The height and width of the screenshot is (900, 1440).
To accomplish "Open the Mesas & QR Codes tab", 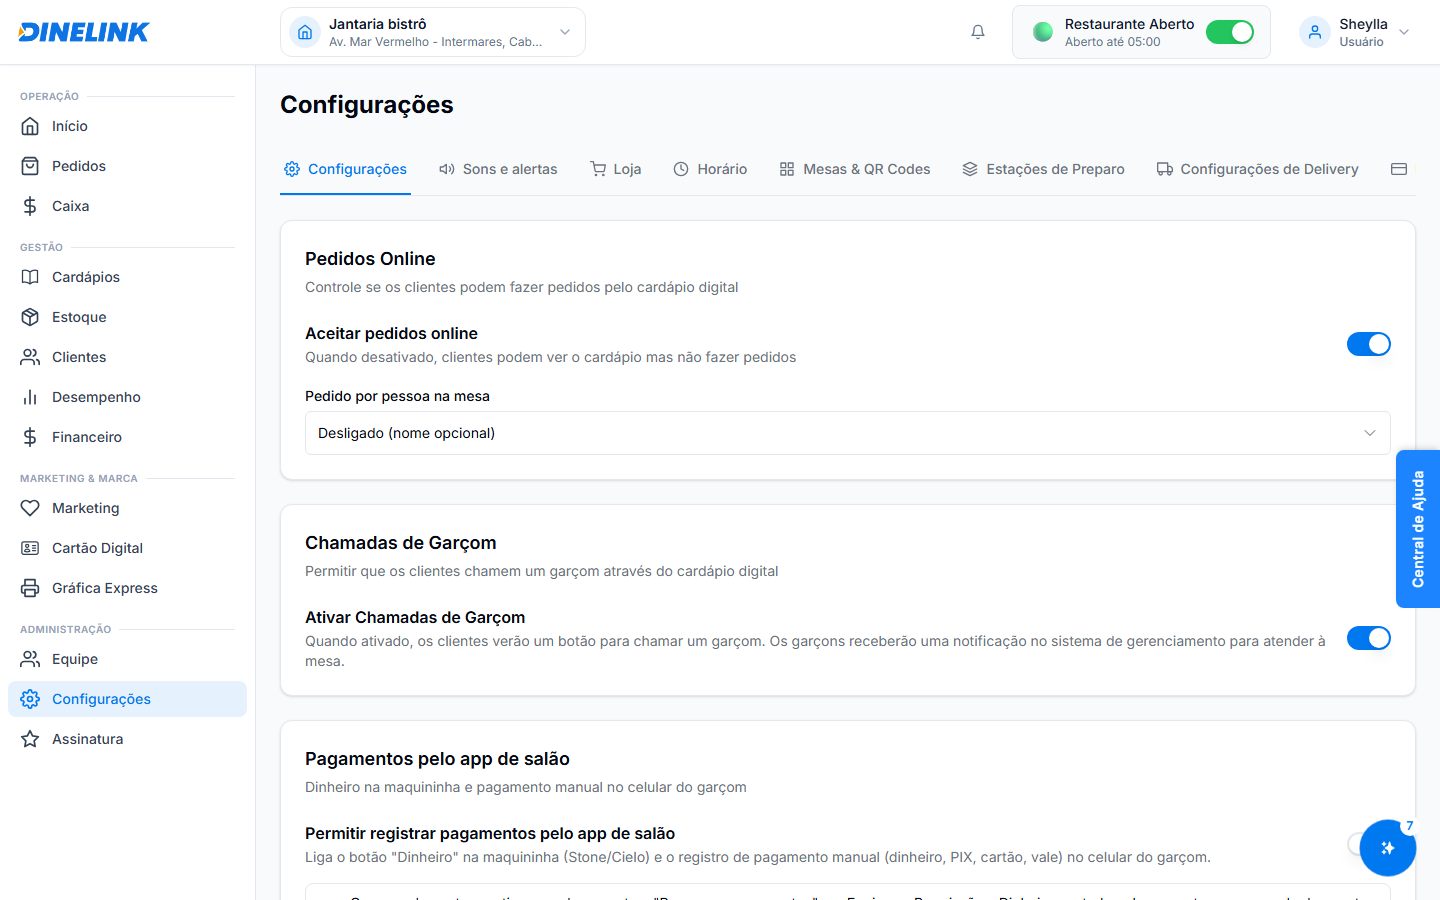I will click(855, 169).
